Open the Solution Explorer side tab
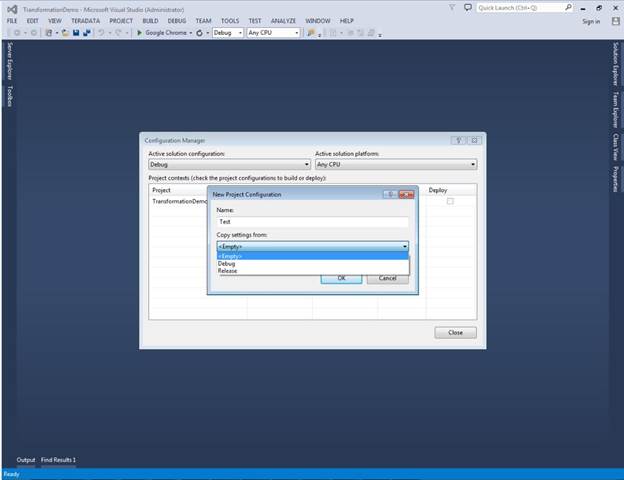Viewport: 624px width, 480px height. click(x=616, y=64)
